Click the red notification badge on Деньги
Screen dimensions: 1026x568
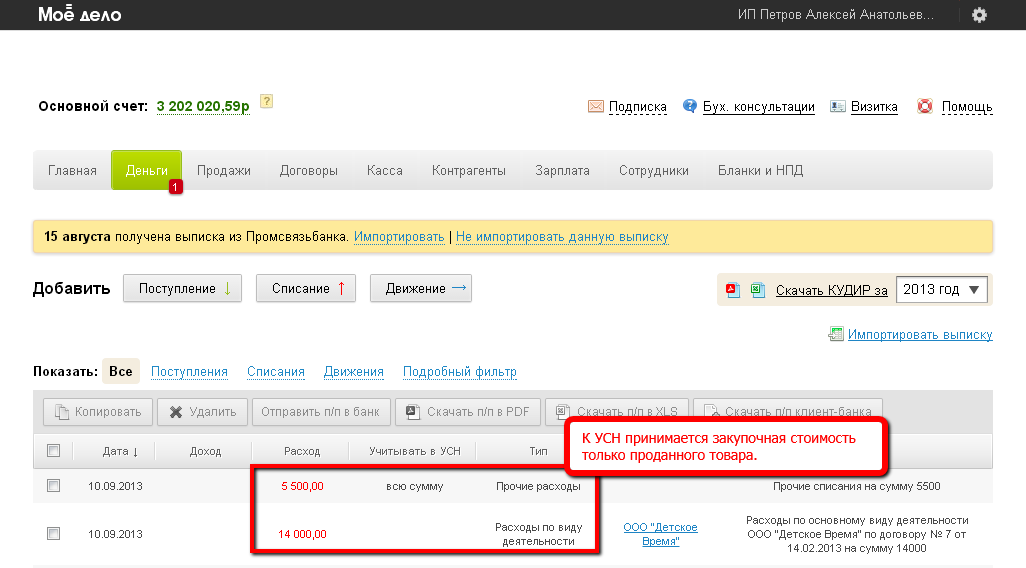click(175, 187)
